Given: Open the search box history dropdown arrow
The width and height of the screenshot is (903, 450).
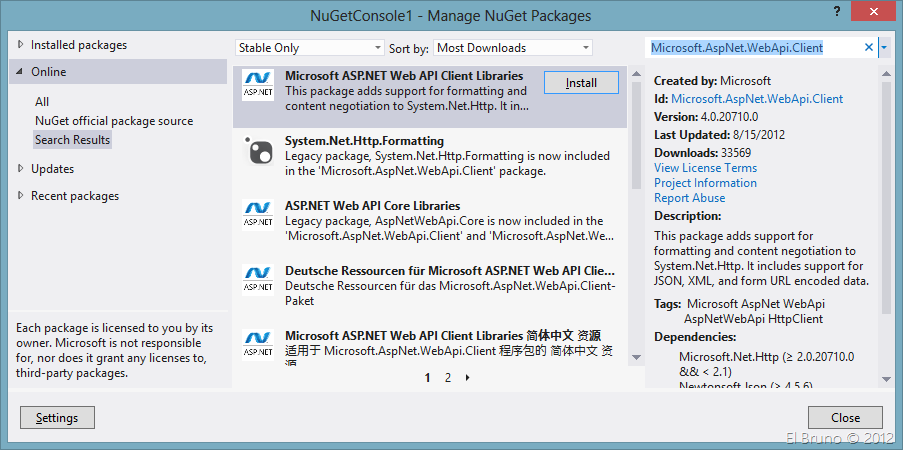Looking at the screenshot, I should click(884, 47).
